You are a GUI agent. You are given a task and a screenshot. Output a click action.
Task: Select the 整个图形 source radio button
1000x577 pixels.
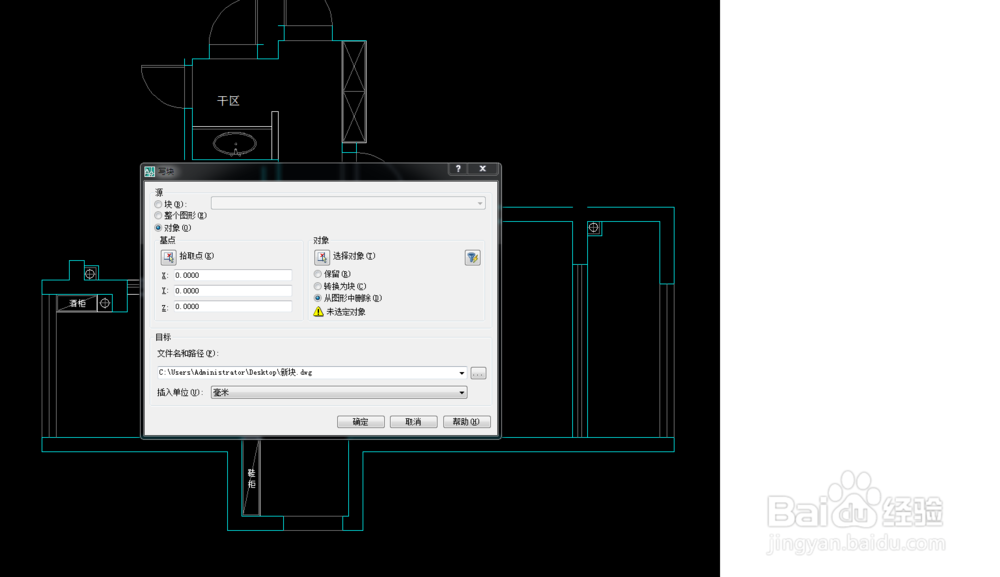click(x=158, y=215)
